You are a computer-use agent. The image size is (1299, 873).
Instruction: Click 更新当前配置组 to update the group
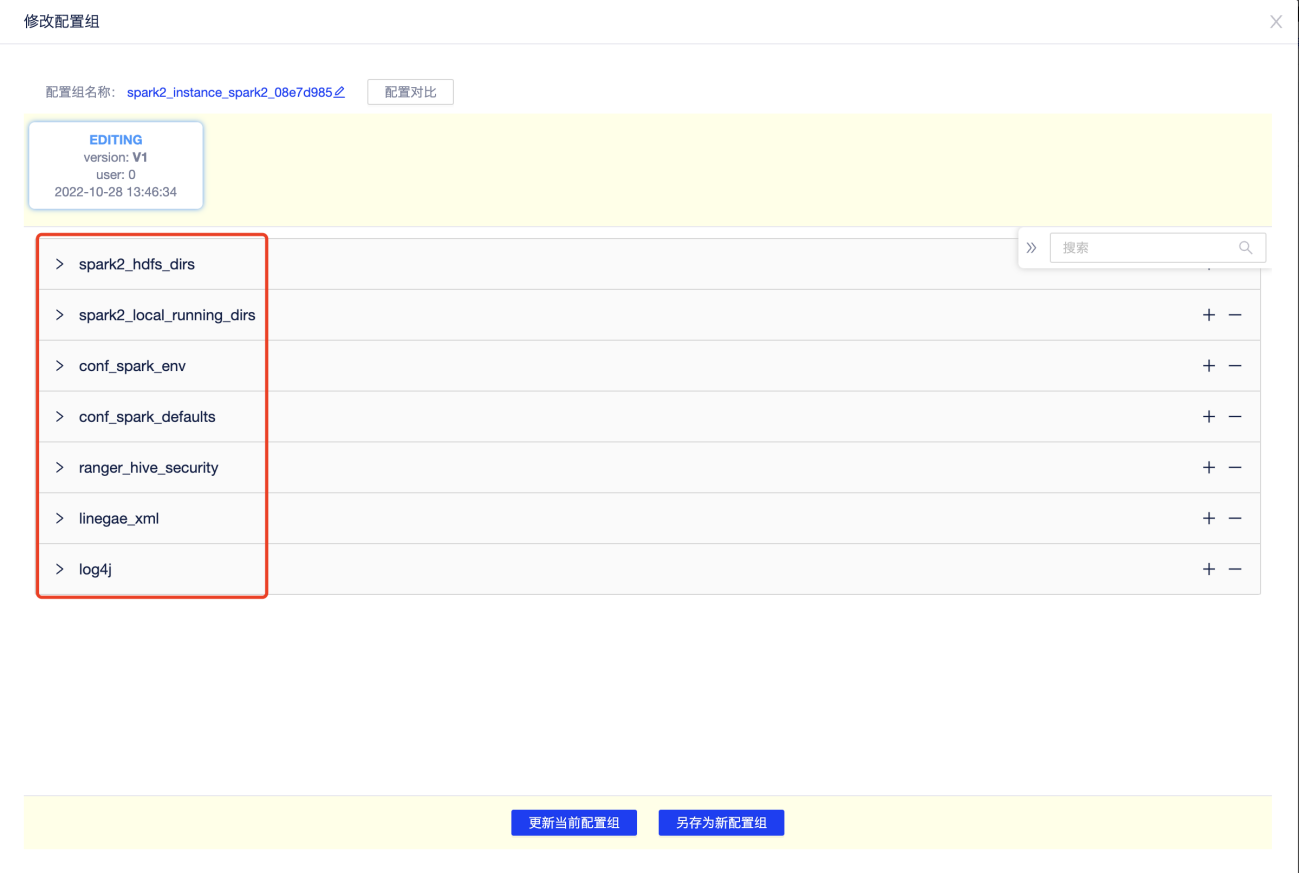pyautogui.click(x=574, y=823)
